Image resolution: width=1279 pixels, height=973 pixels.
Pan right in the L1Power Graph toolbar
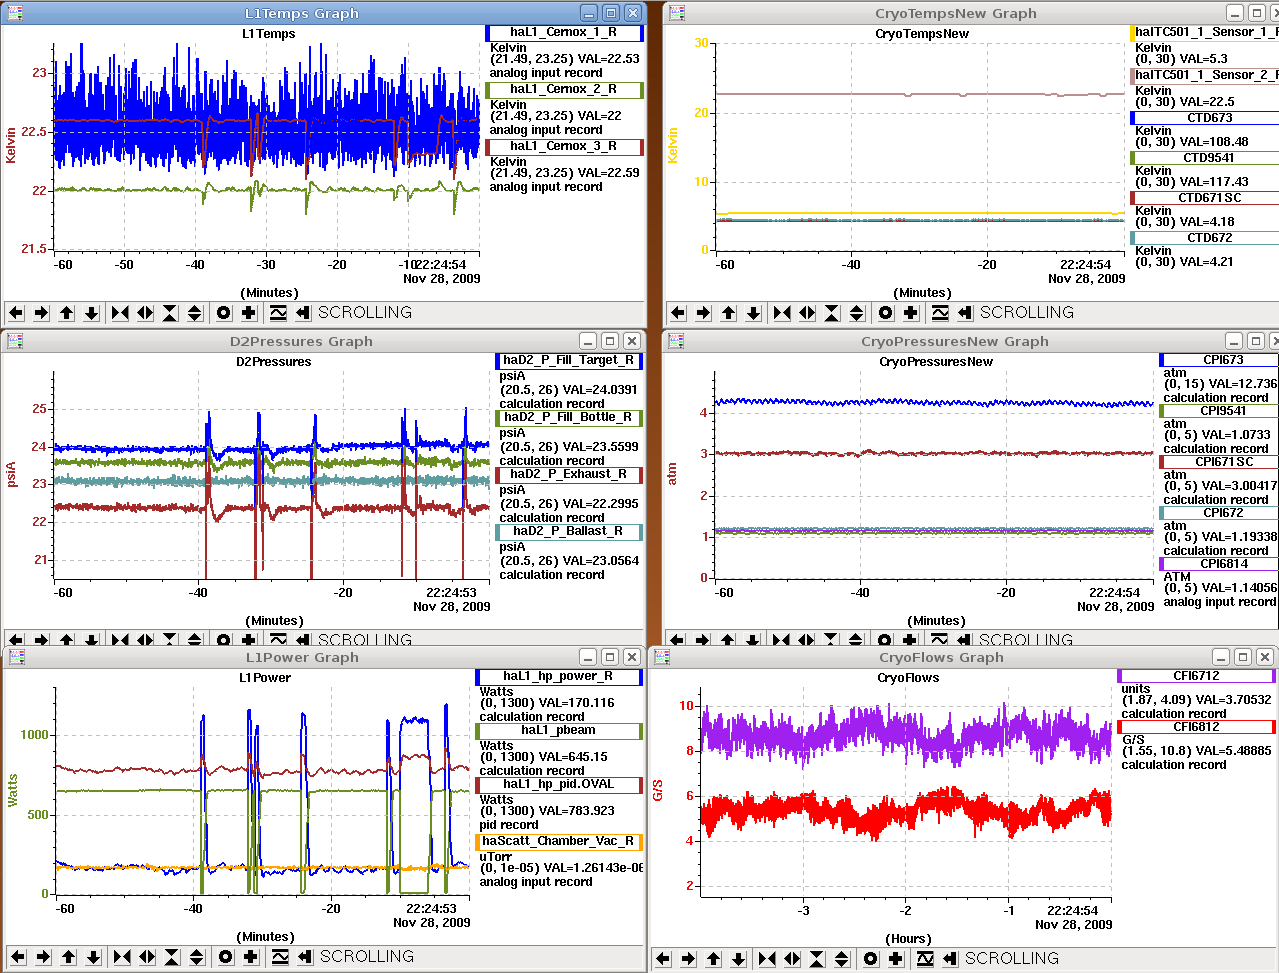click(x=43, y=957)
